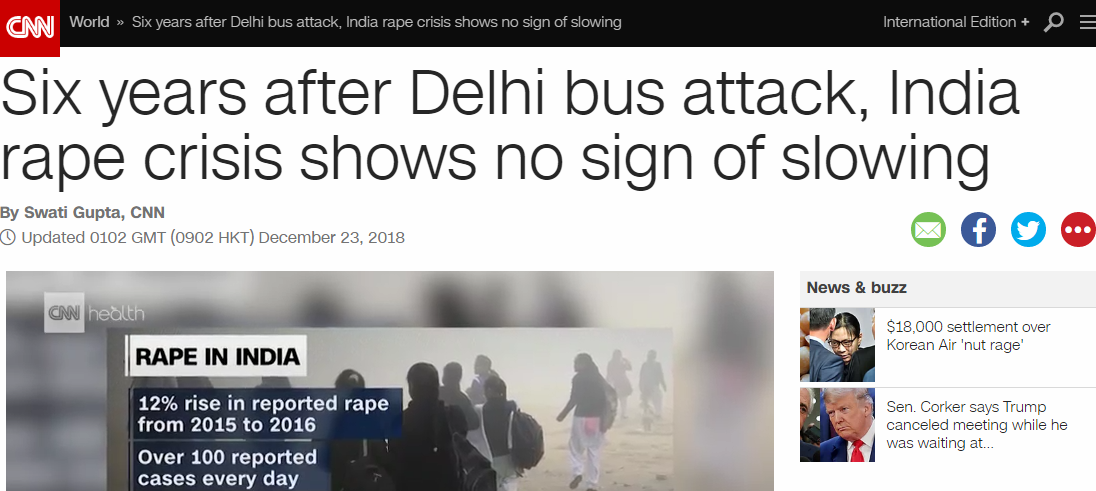This screenshot has width=1096, height=491.
Task: Click the News & buzz heading
Action: [x=856, y=287]
